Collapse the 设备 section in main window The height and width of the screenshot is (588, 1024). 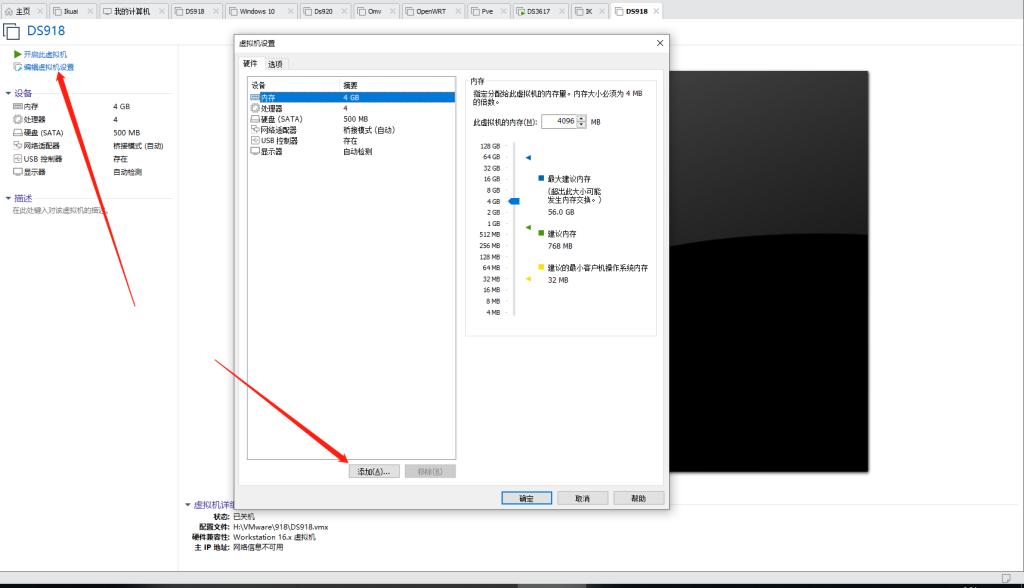pos(8,93)
